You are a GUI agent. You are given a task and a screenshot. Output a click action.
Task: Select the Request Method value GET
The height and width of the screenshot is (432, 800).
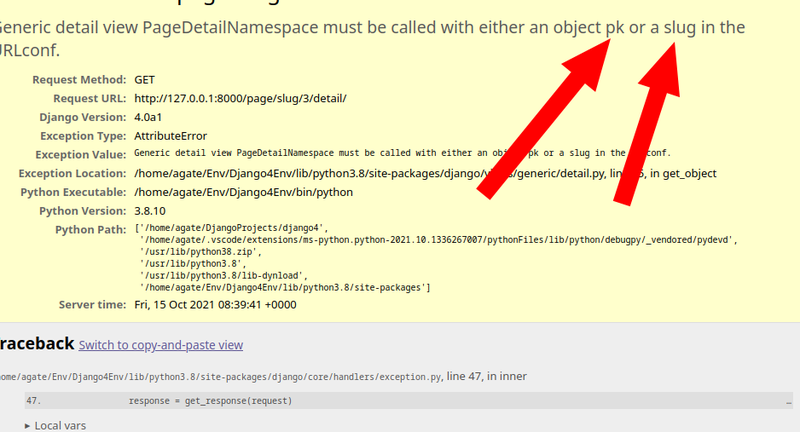click(x=144, y=80)
